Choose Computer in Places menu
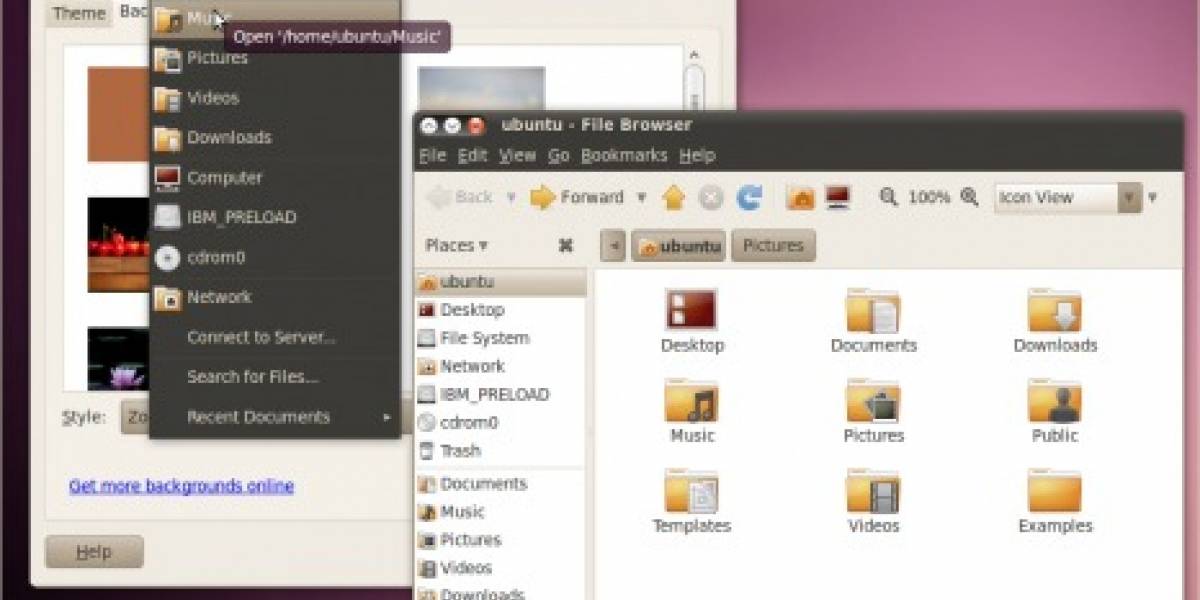 pos(275,177)
